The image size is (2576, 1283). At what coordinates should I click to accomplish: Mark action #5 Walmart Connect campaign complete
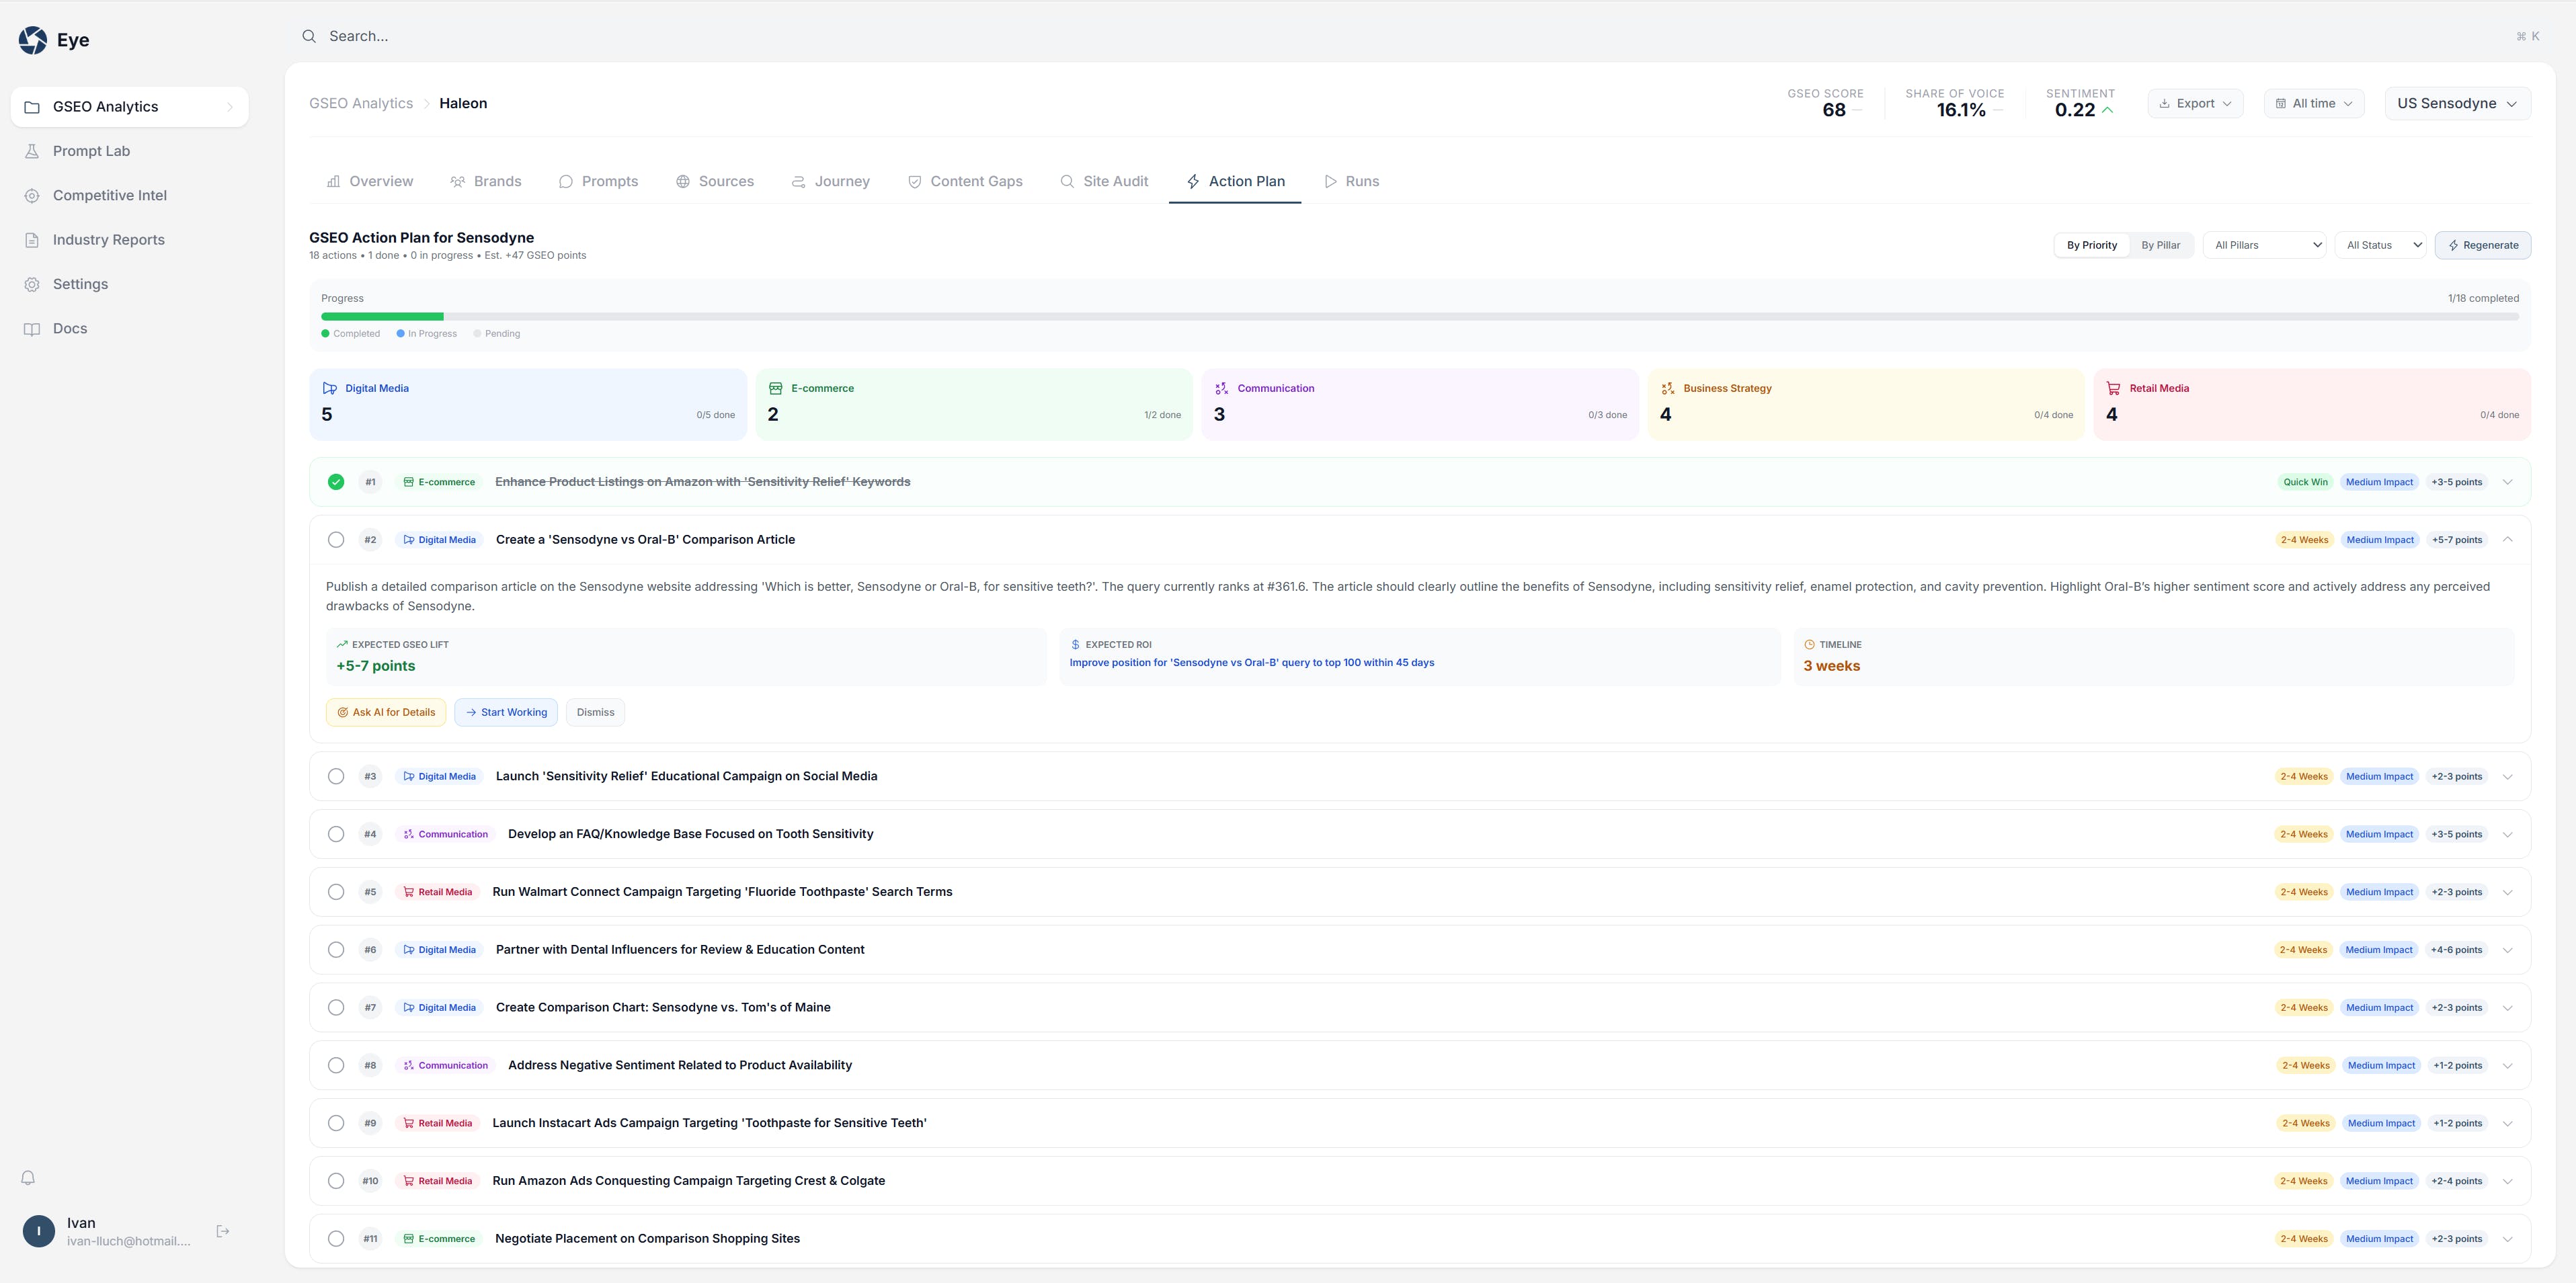[x=336, y=892]
